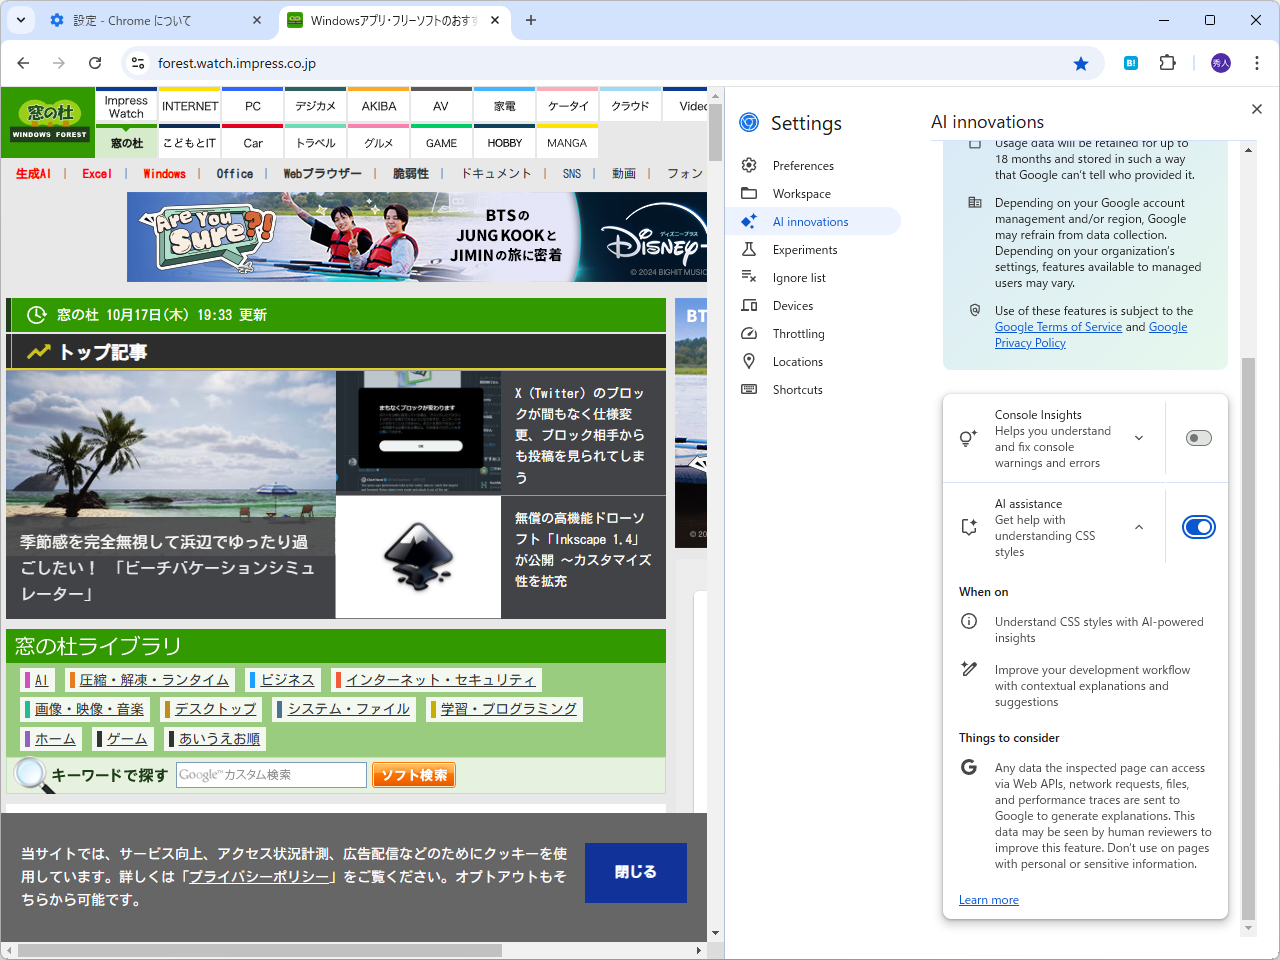Expand the Console Insights description chevron
Screen dimensions: 1280x960
click(x=1138, y=438)
